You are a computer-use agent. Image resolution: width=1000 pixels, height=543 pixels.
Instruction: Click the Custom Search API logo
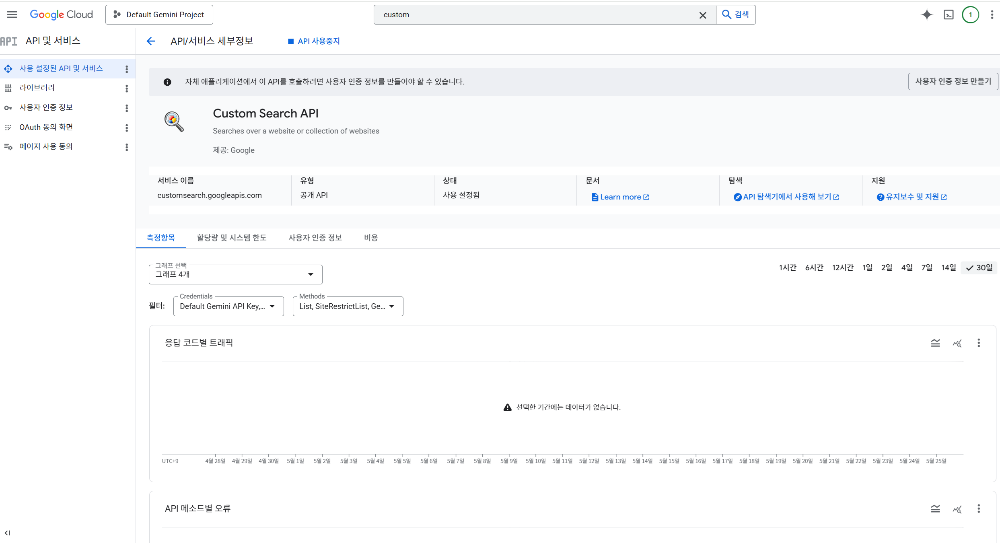[x=173, y=121]
